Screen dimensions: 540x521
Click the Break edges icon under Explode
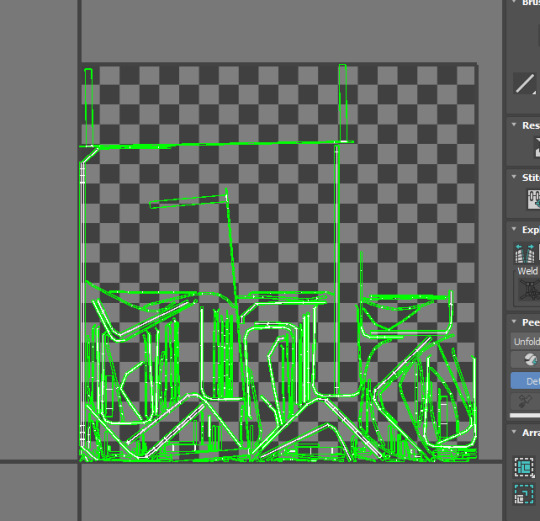525,254
